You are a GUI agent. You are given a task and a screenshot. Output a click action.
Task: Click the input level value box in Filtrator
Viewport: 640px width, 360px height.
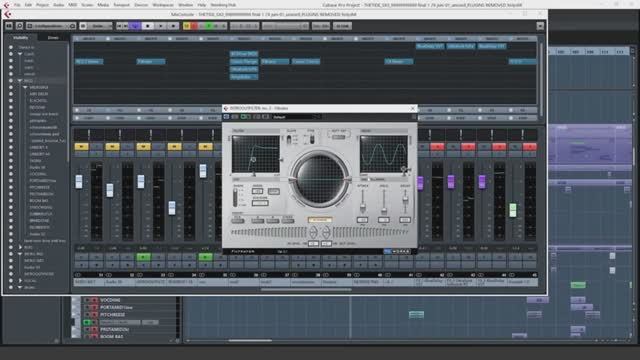(x=313, y=244)
